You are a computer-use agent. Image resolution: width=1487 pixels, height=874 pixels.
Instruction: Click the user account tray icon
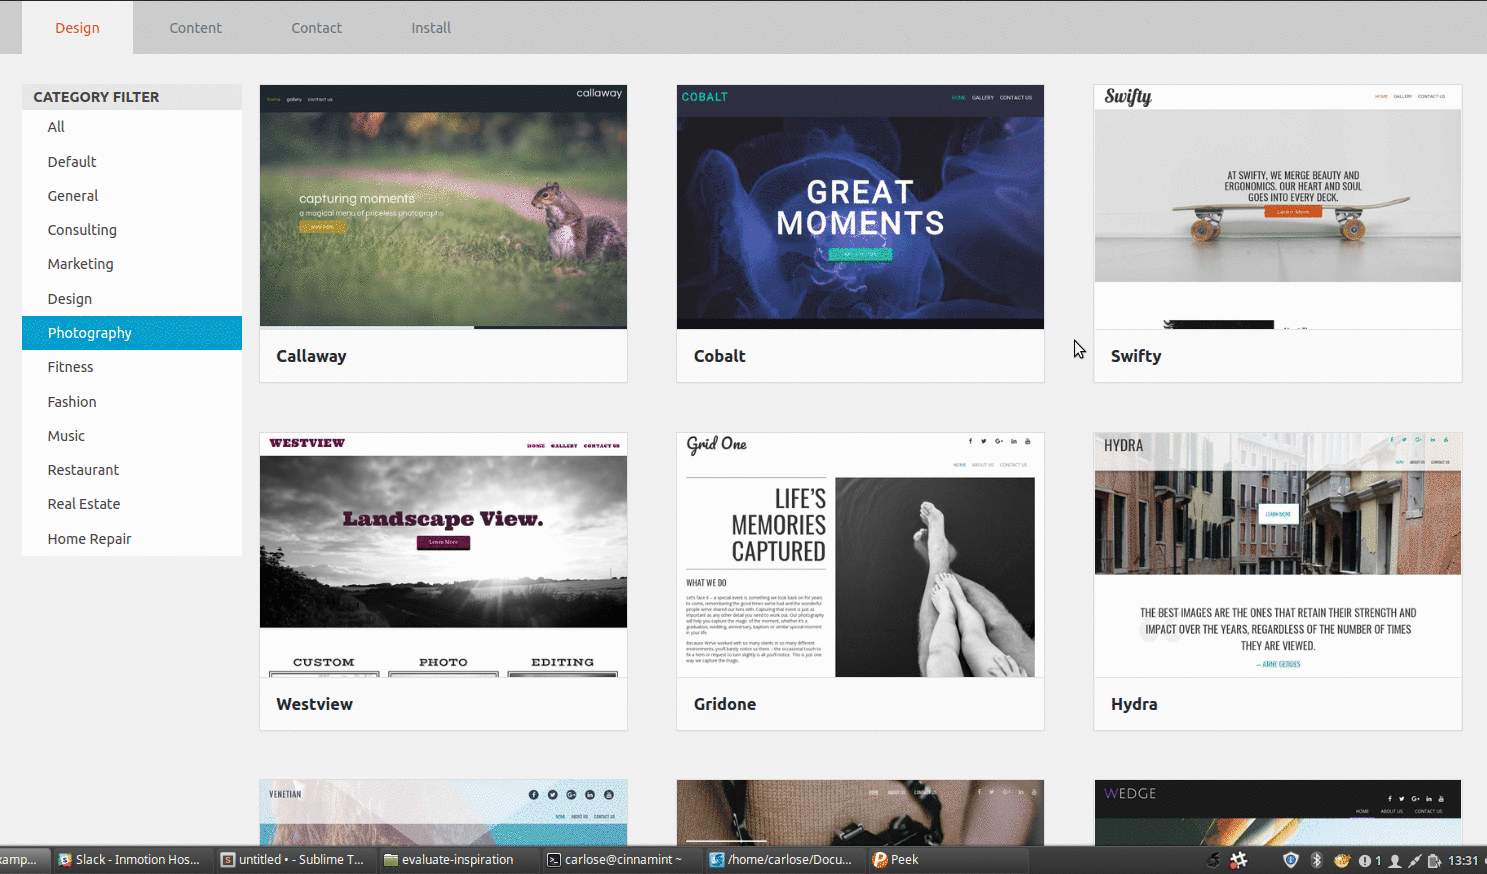(x=1395, y=860)
